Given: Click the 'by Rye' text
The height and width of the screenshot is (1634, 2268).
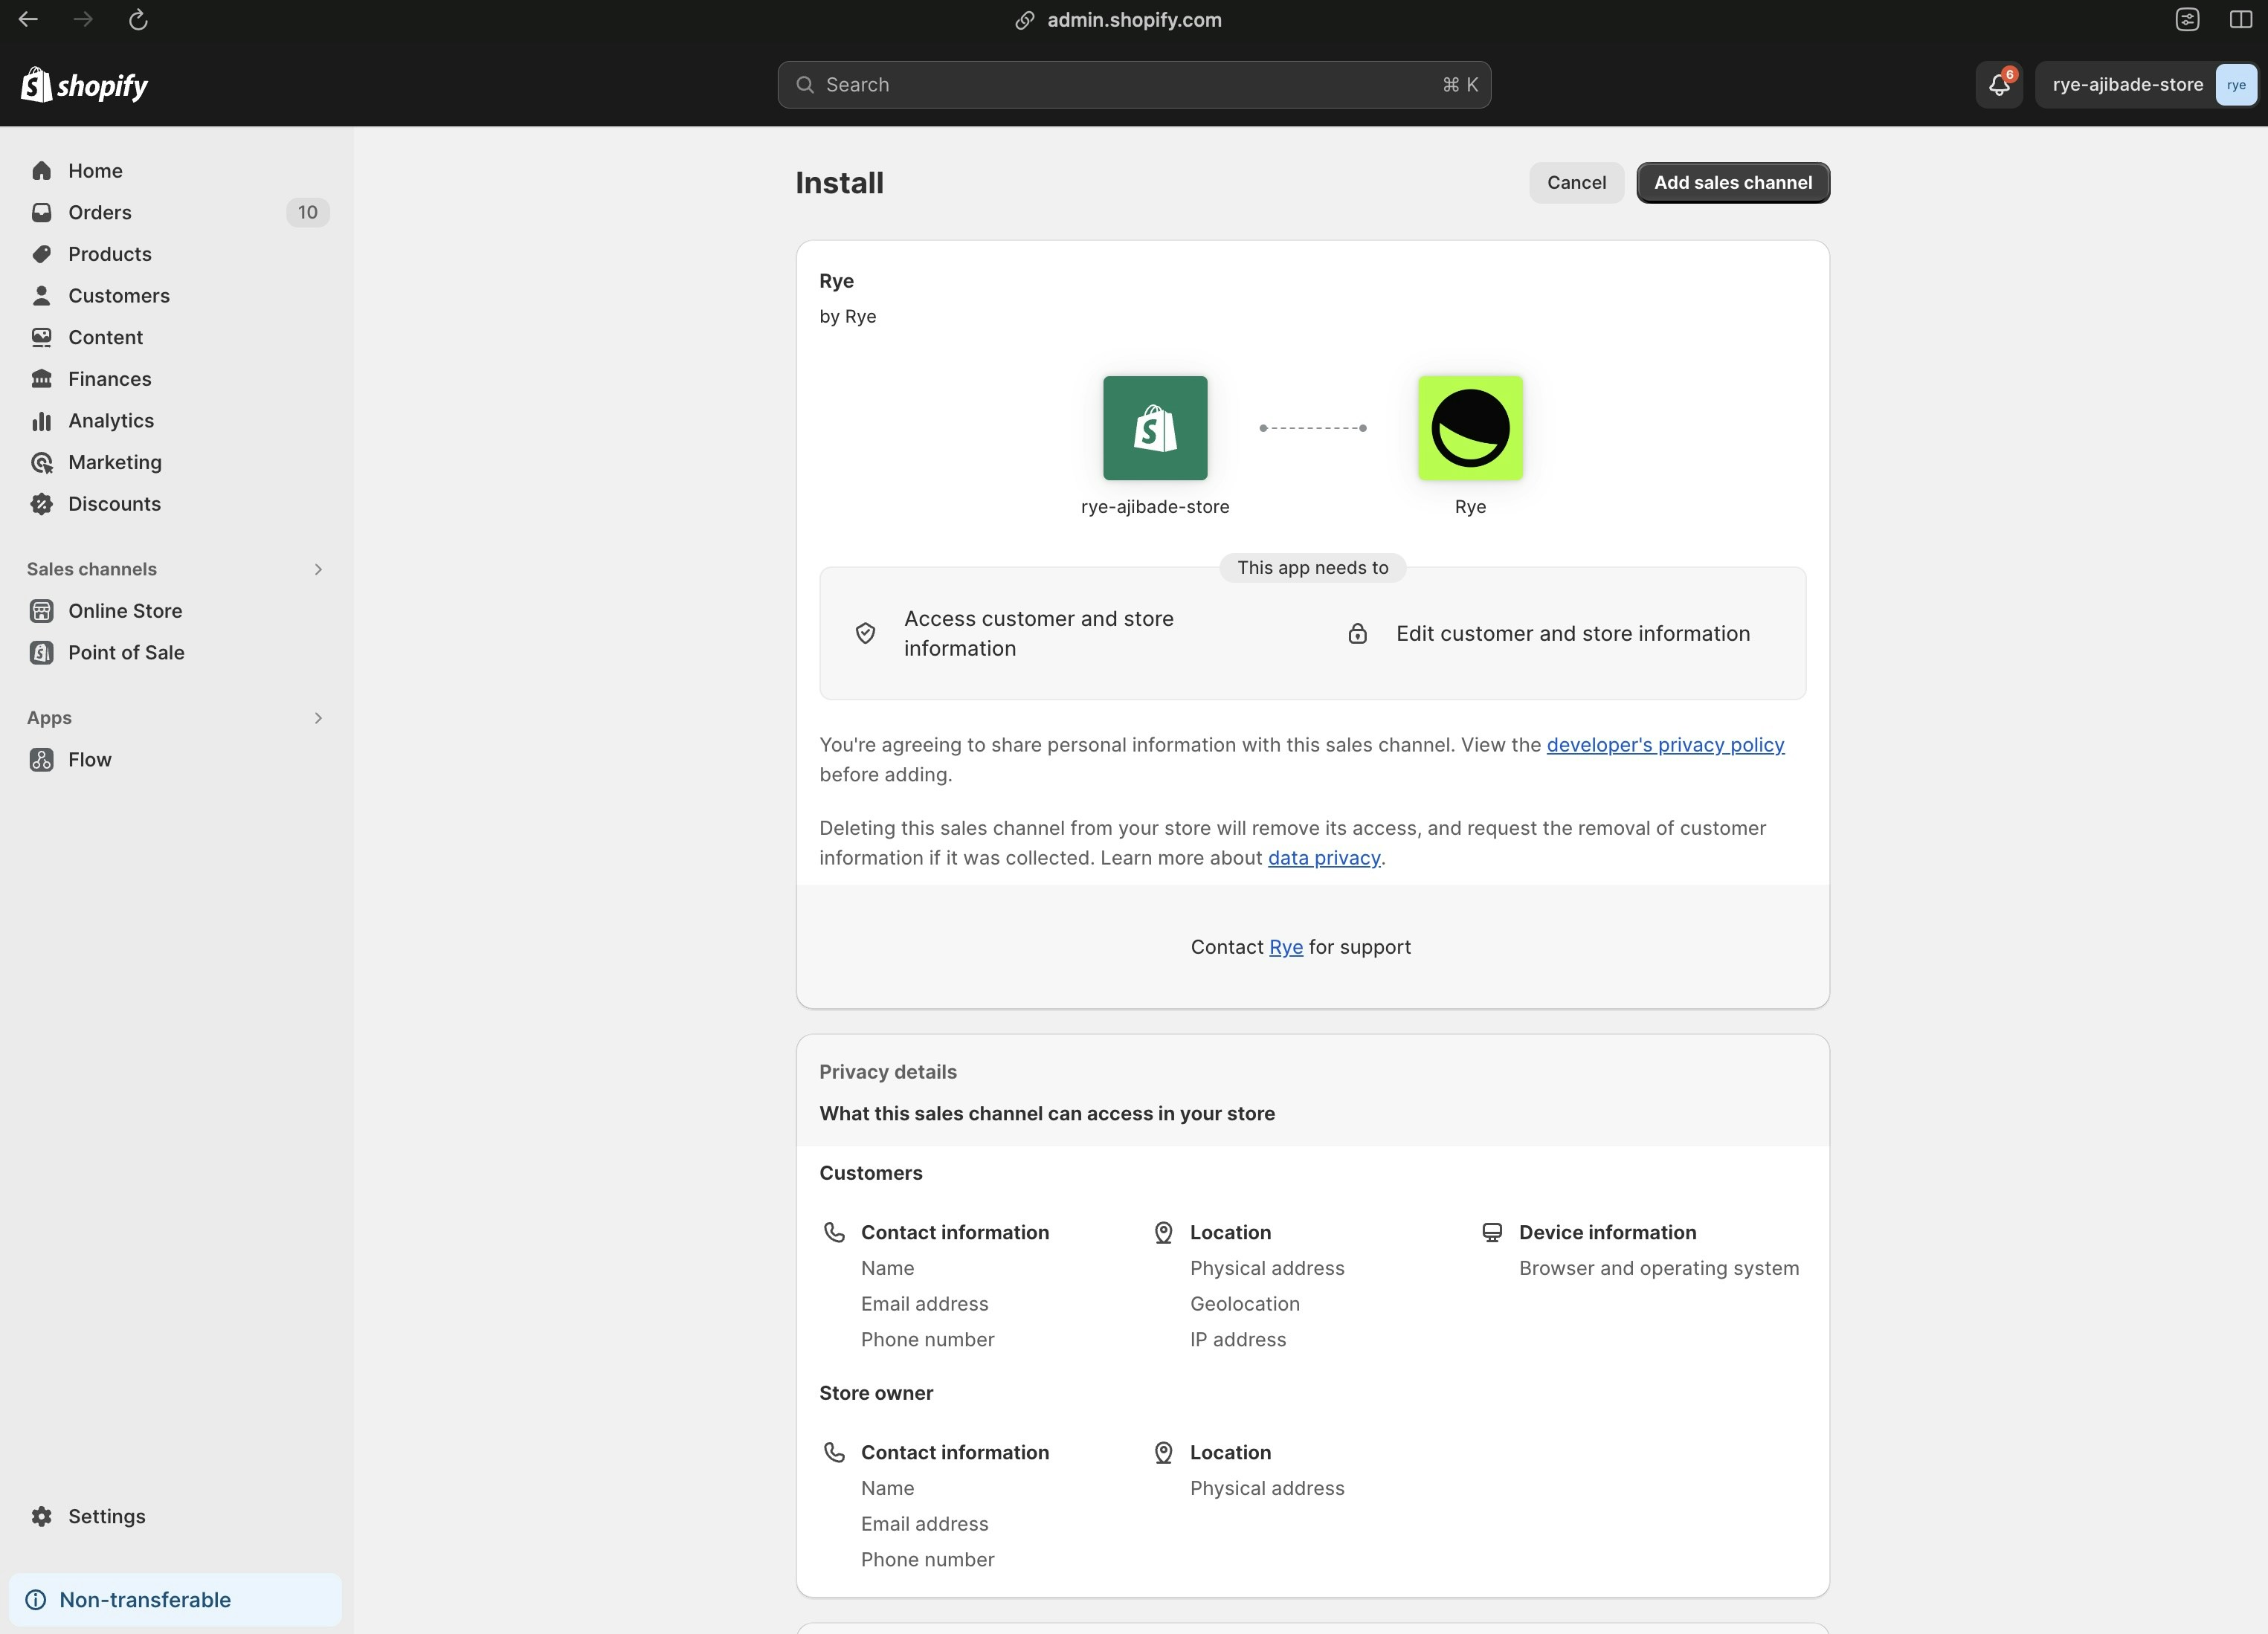Looking at the screenshot, I should pyautogui.click(x=848, y=316).
